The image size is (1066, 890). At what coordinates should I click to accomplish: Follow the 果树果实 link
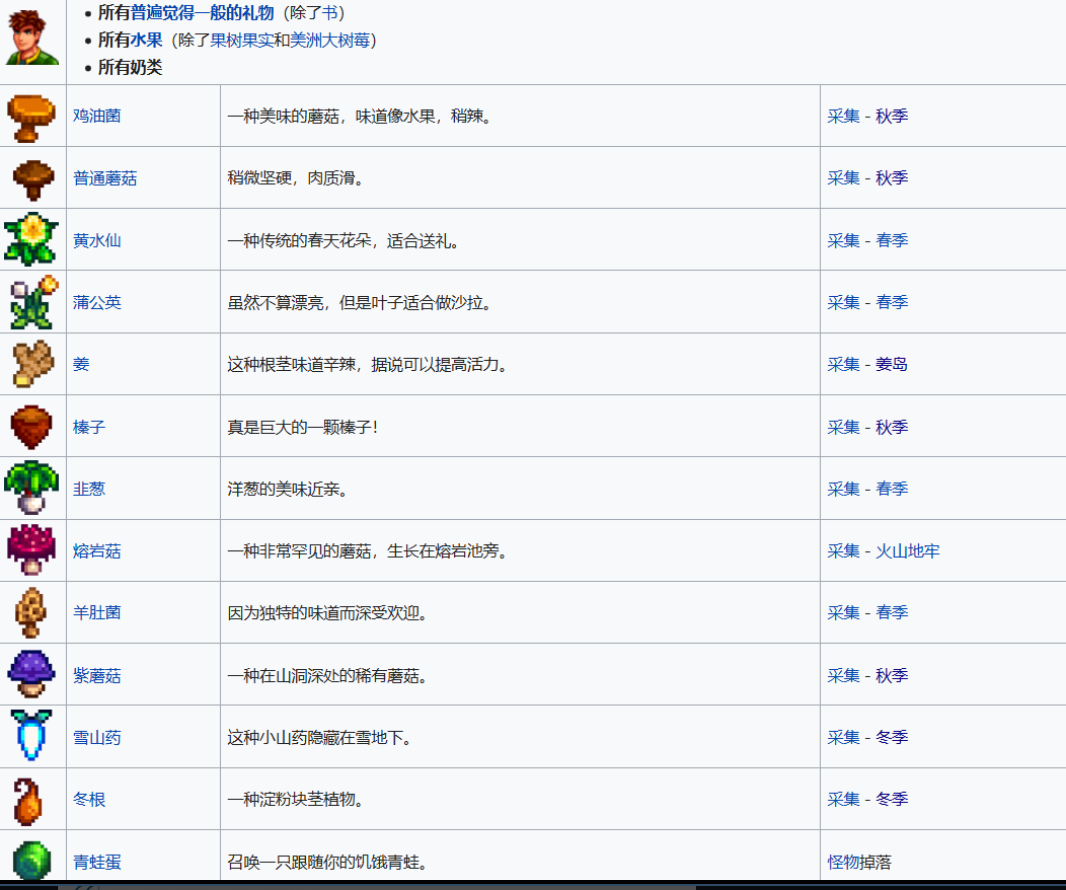pyautogui.click(x=242, y=40)
